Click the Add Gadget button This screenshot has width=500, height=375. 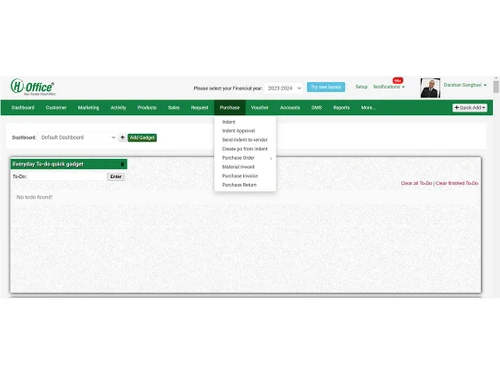coord(142,138)
